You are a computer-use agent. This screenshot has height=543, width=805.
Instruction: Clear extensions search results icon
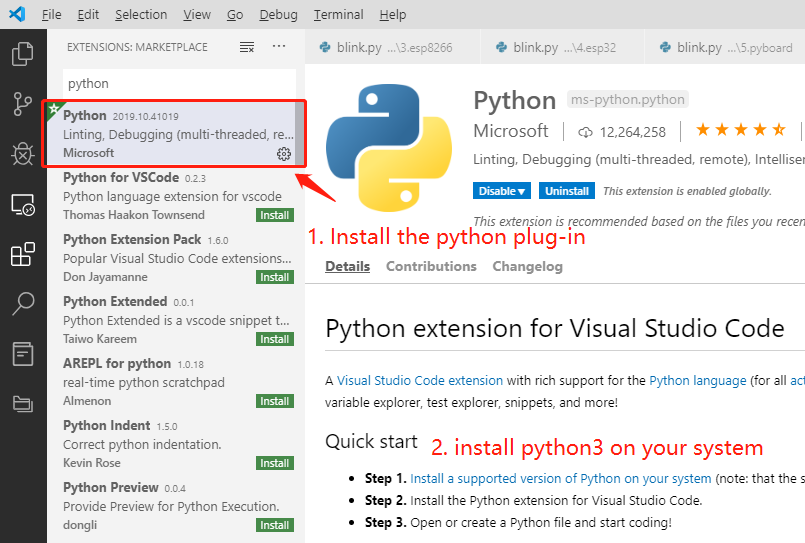[247, 47]
